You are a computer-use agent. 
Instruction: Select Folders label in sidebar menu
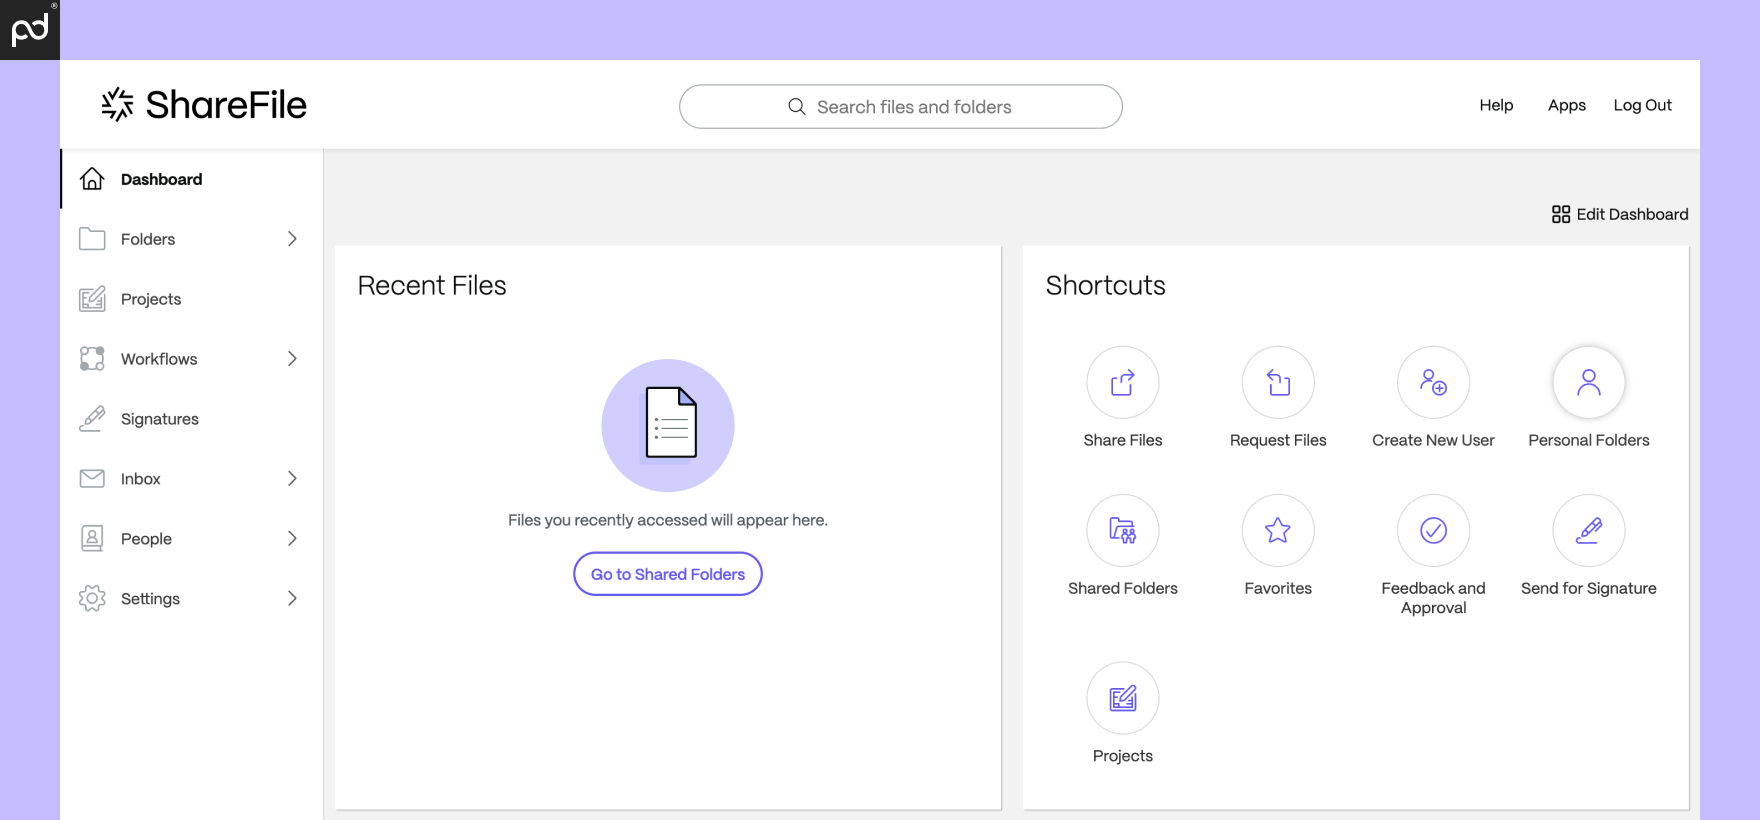[148, 239]
